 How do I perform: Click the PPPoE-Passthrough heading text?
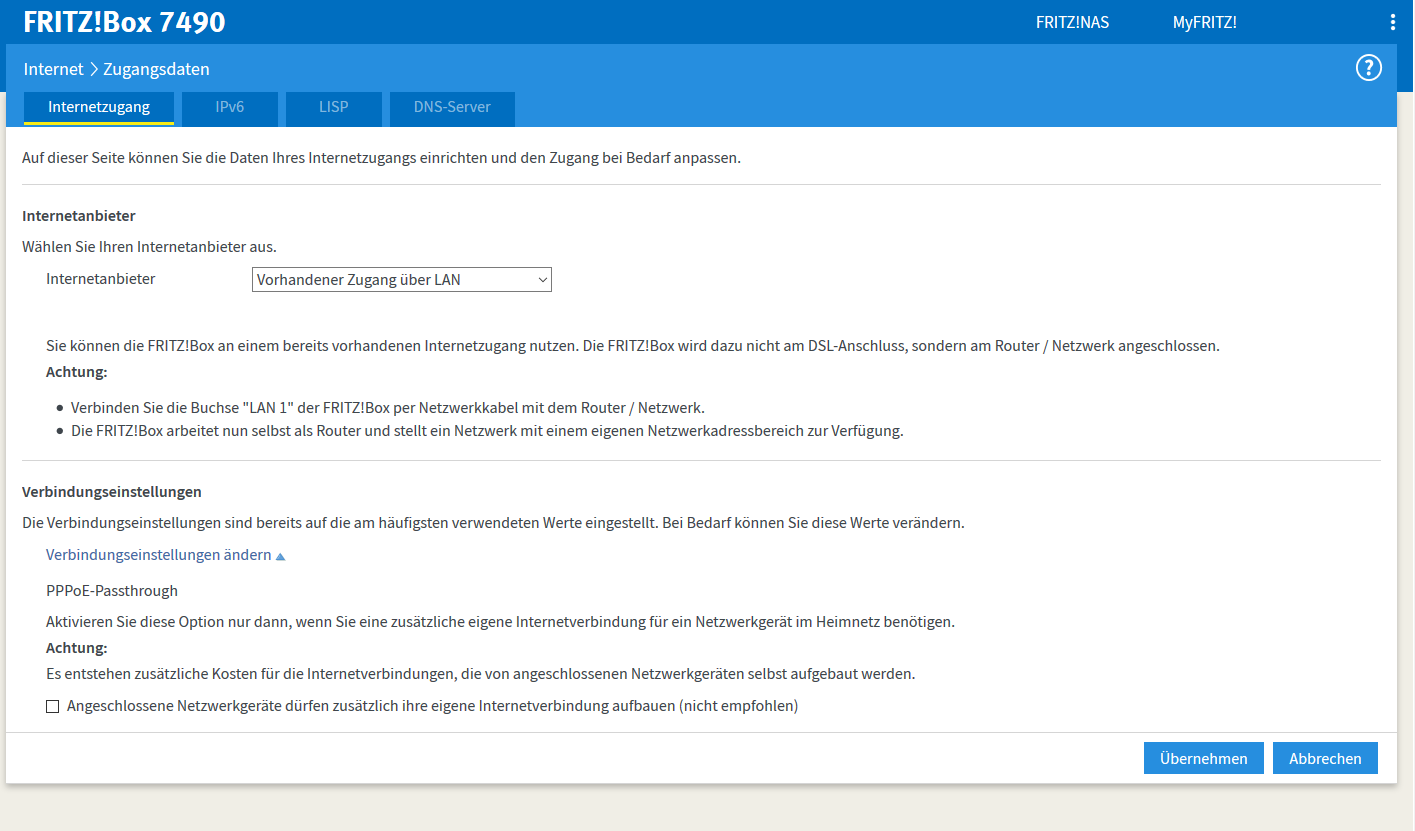(x=112, y=591)
